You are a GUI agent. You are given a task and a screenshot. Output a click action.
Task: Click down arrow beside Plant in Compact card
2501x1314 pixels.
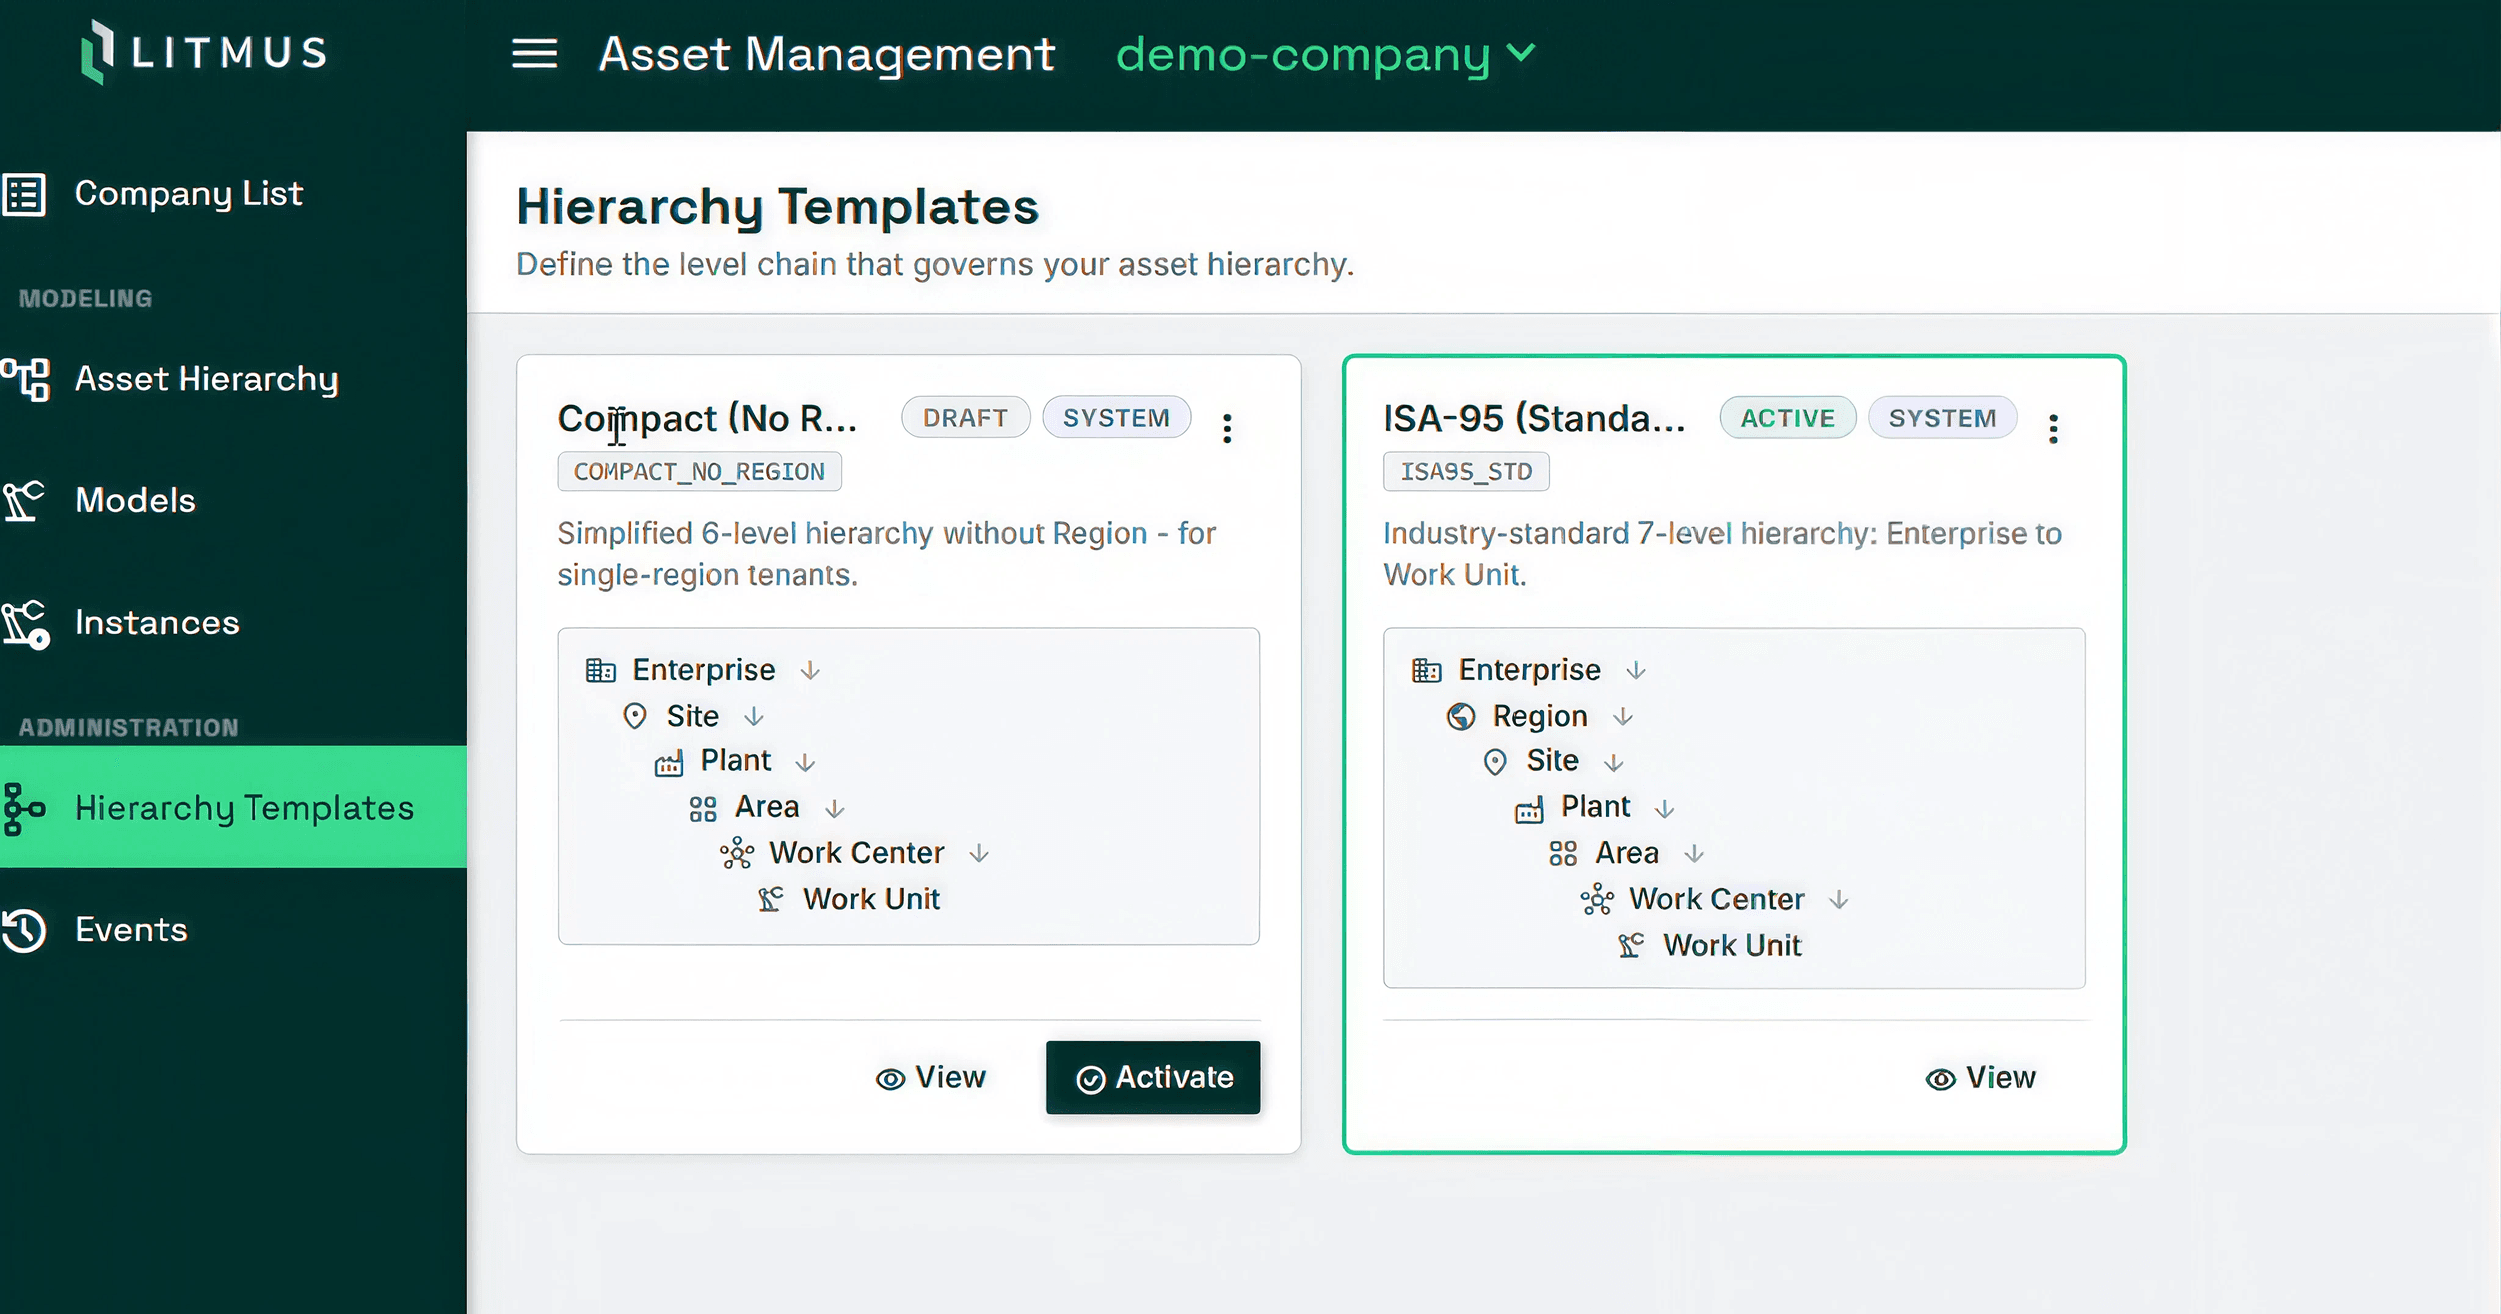coord(805,763)
